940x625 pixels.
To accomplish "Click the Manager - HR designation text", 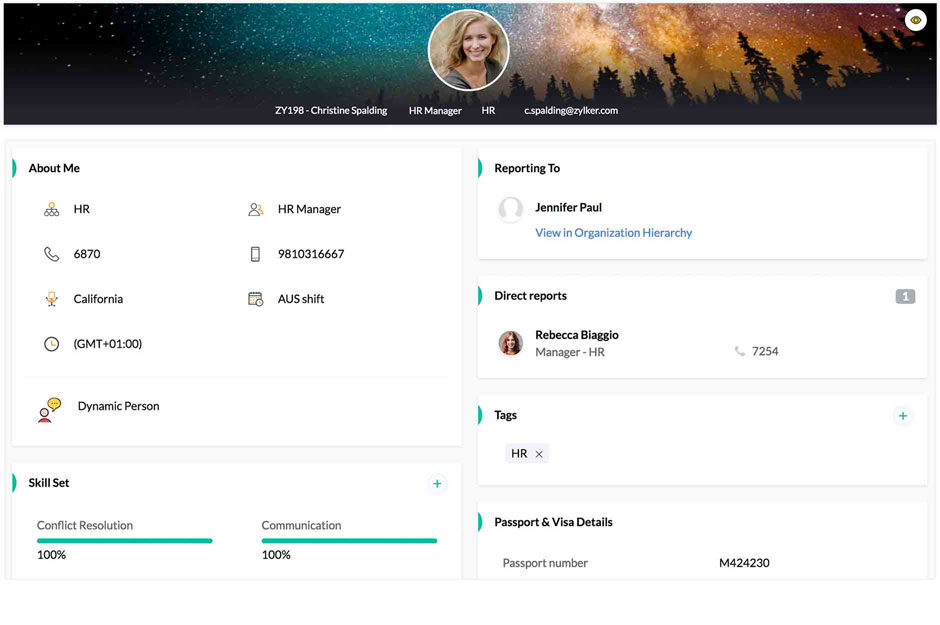I will (570, 352).
